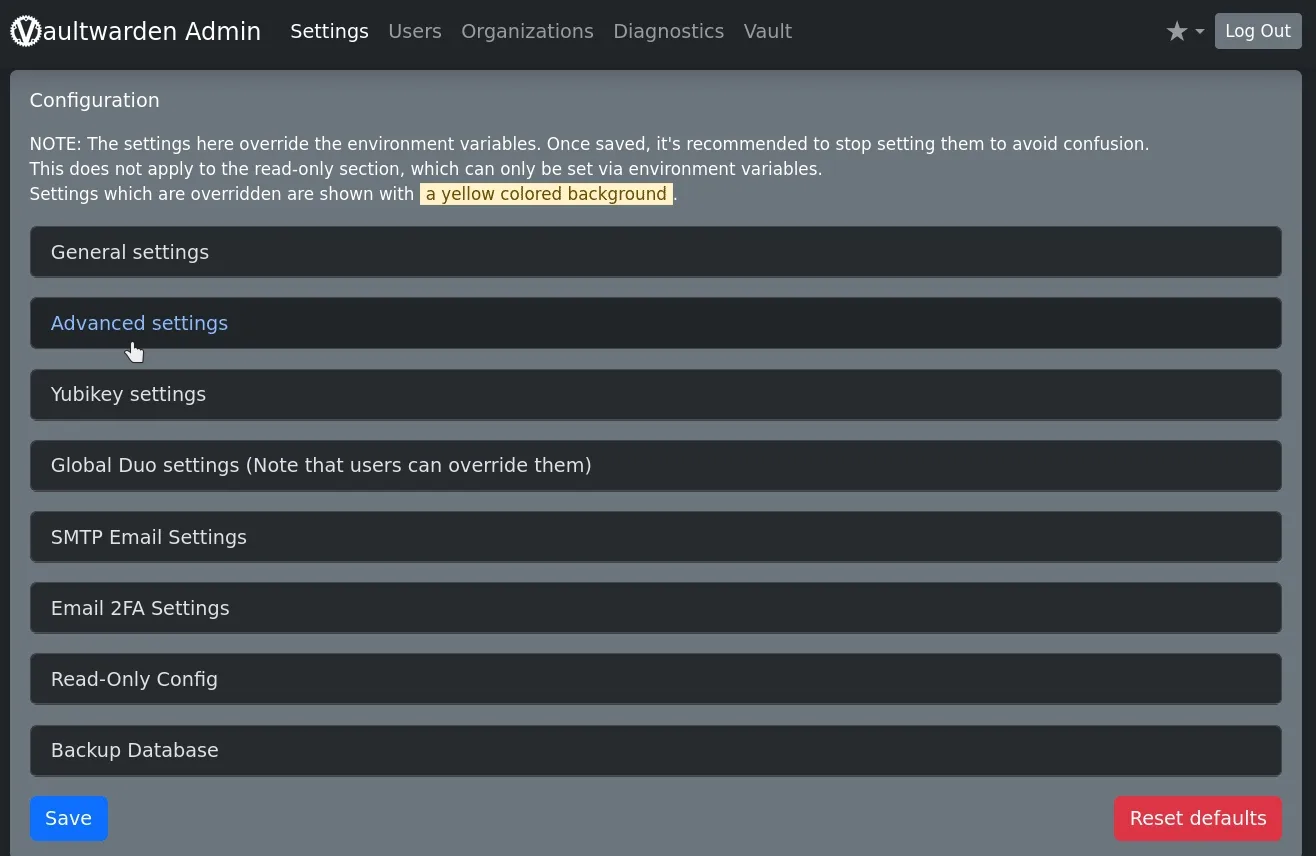Save the configuration changes
Screen dimensions: 1316x856
[68, 818]
